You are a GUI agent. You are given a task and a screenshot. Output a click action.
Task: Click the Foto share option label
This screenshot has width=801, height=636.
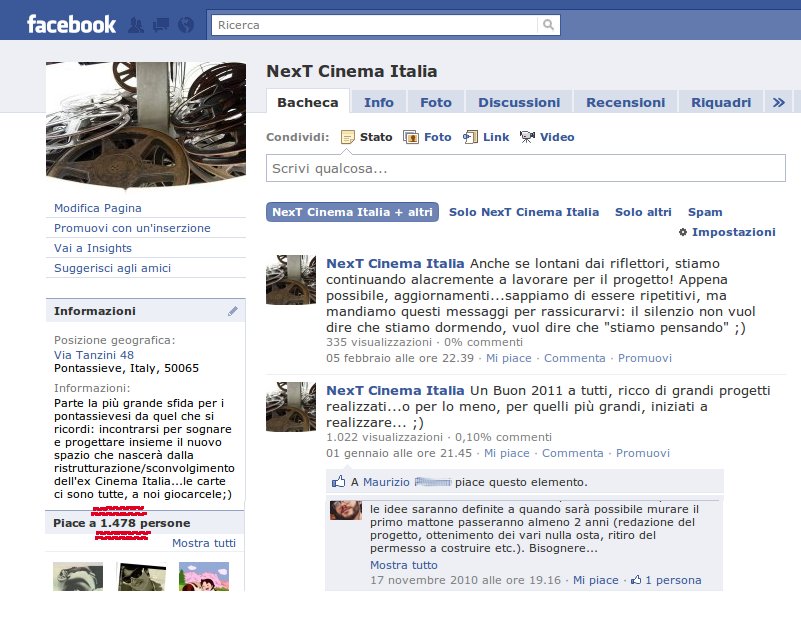(438, 137)
